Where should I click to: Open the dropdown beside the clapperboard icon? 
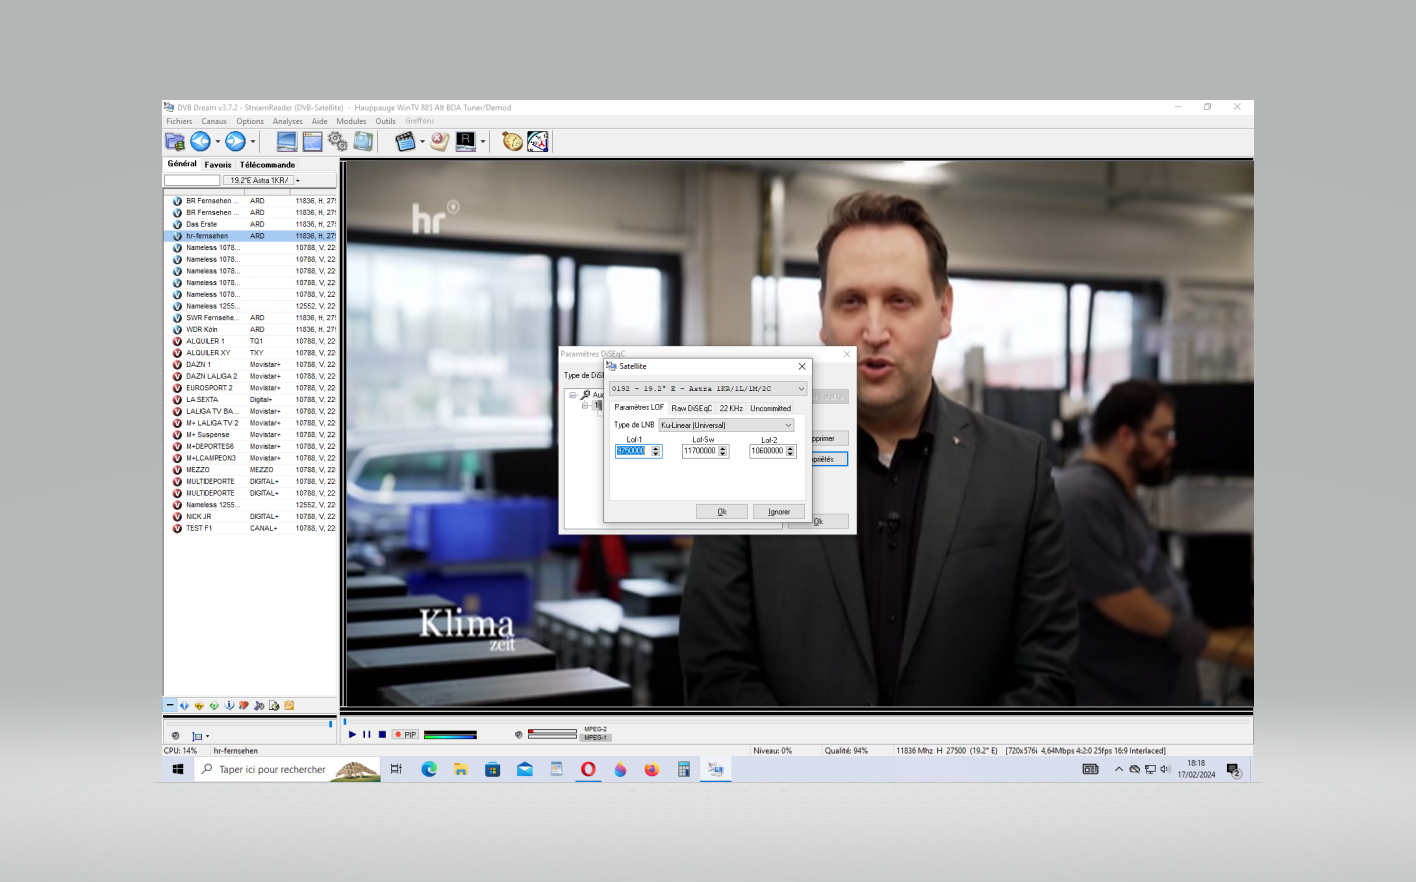(x=422, y=142)
